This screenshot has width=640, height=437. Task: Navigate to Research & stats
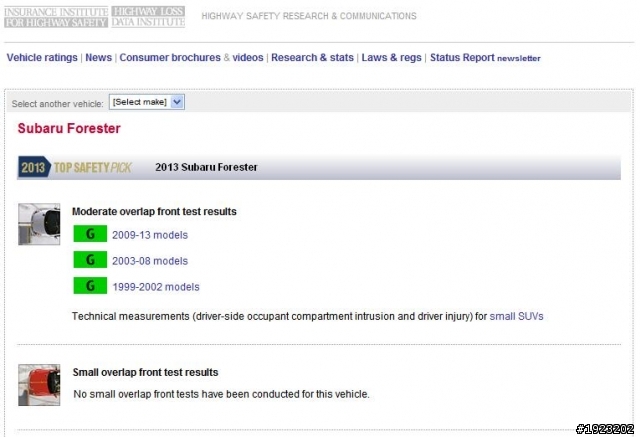pyautogui.click(x=312, y=58)
